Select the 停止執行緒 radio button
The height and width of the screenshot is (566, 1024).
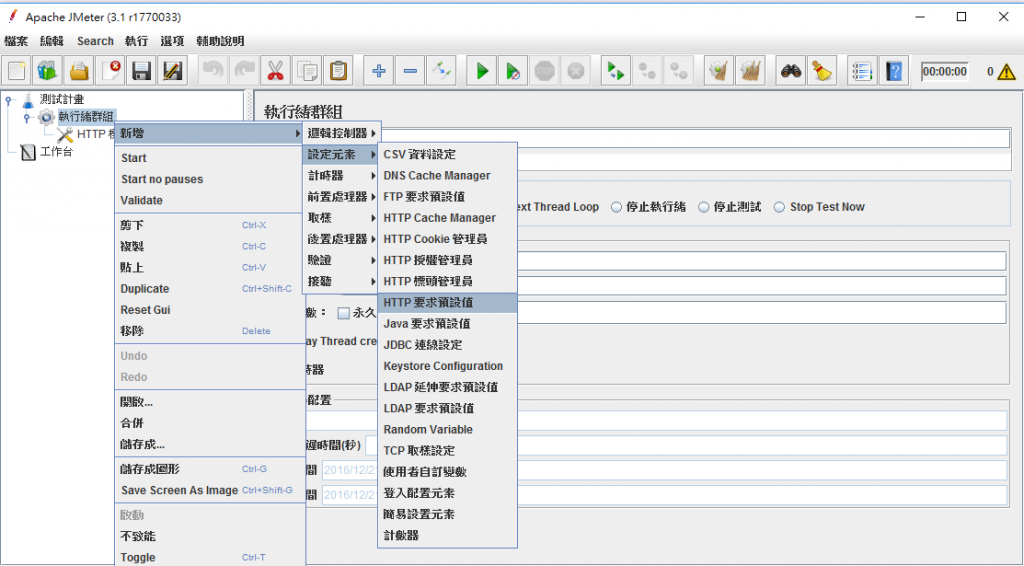tap(616, 207)
